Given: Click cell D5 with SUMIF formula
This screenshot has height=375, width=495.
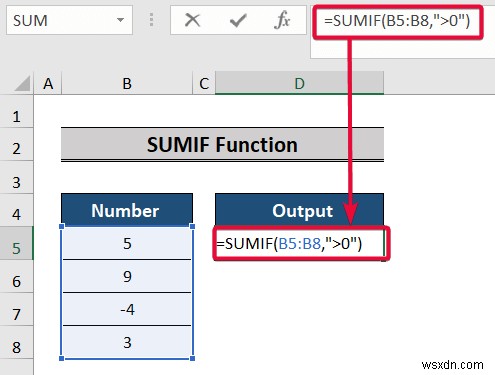Looking at the screenshot, I should [x=300, y=243].
